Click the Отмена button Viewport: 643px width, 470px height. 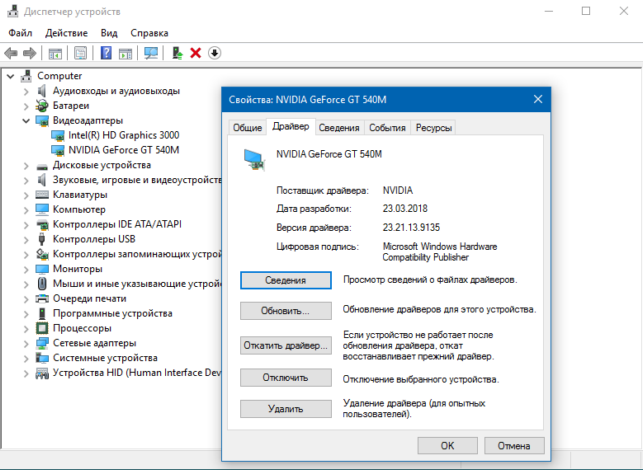pyautogui.click(x=514, y=446)
